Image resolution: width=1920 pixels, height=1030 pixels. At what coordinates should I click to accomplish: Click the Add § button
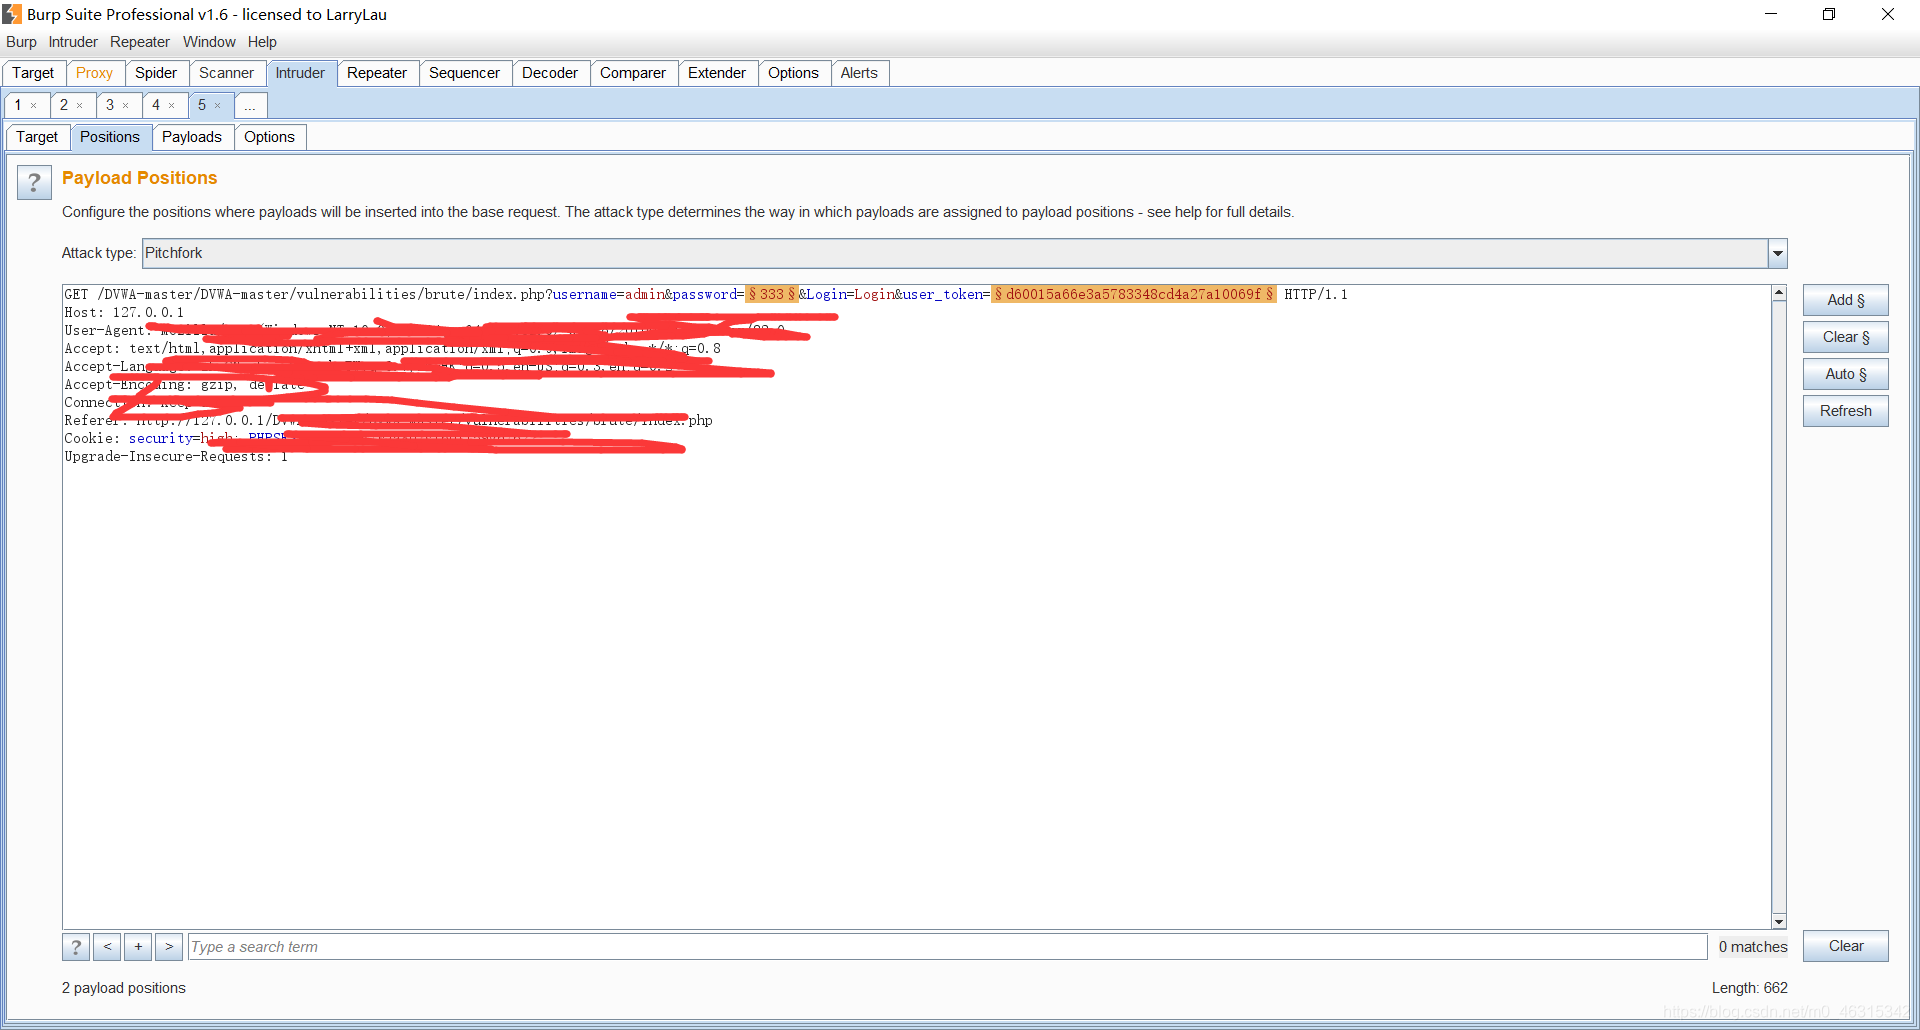click(x=1846, y=300)
